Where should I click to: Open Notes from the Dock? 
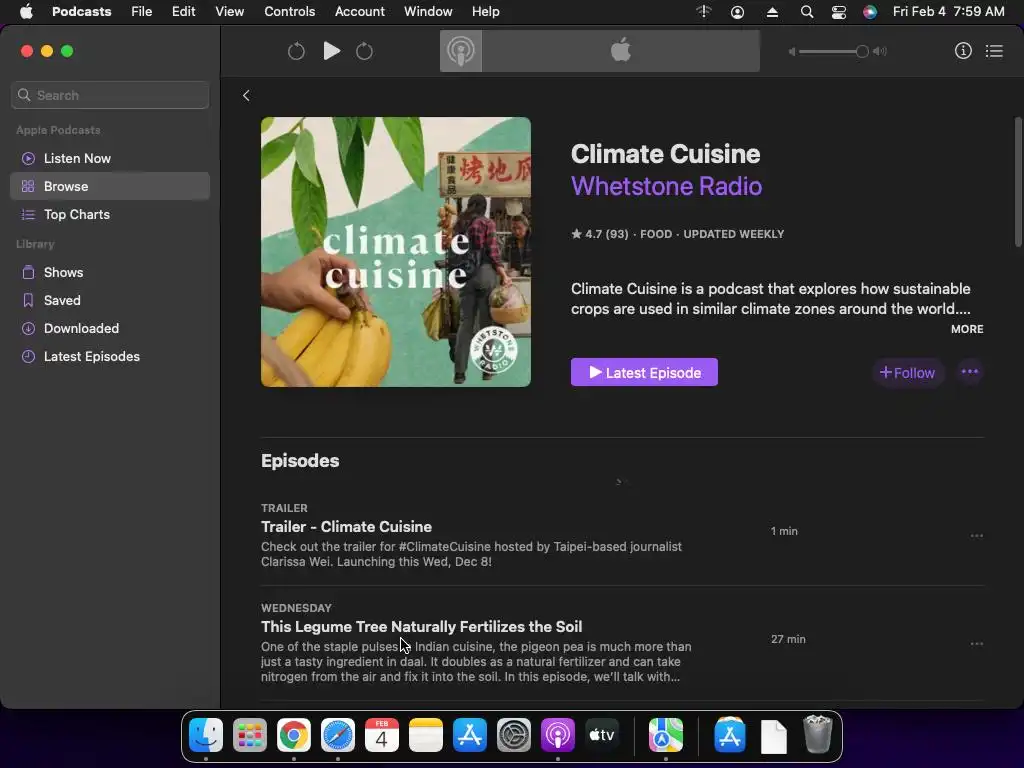[426, 735]
